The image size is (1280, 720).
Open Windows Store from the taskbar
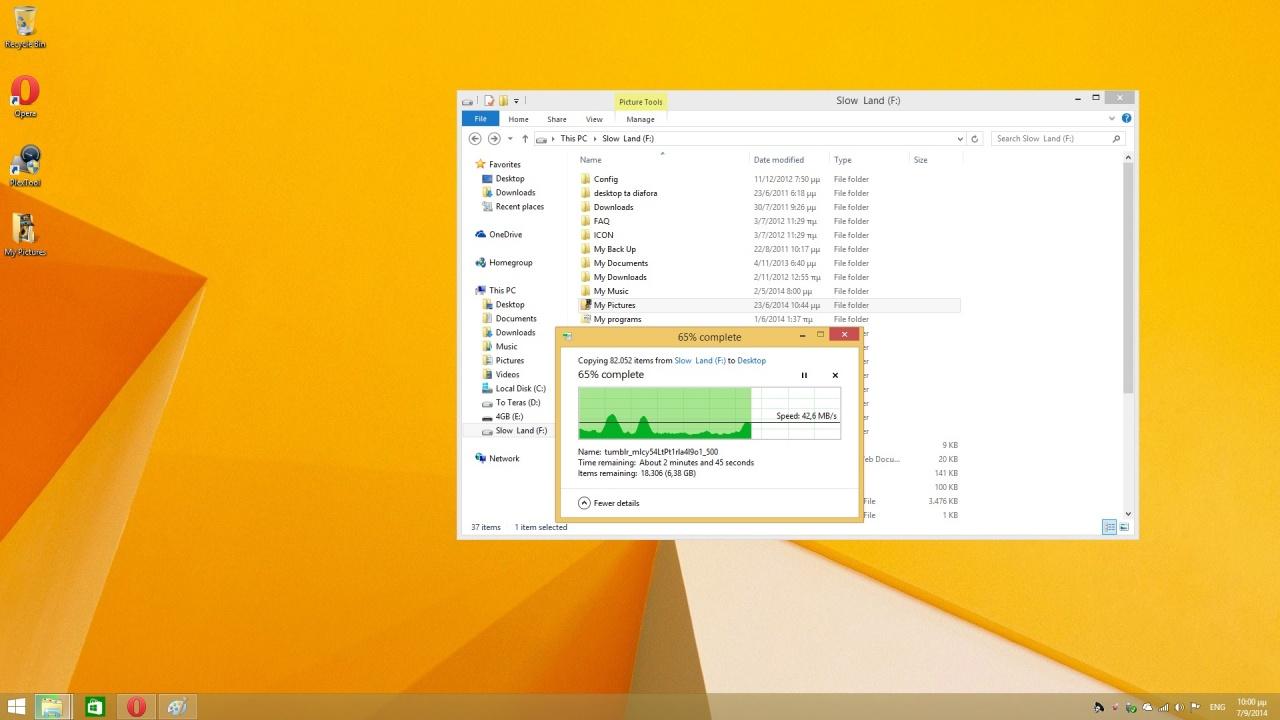(95, 707)
